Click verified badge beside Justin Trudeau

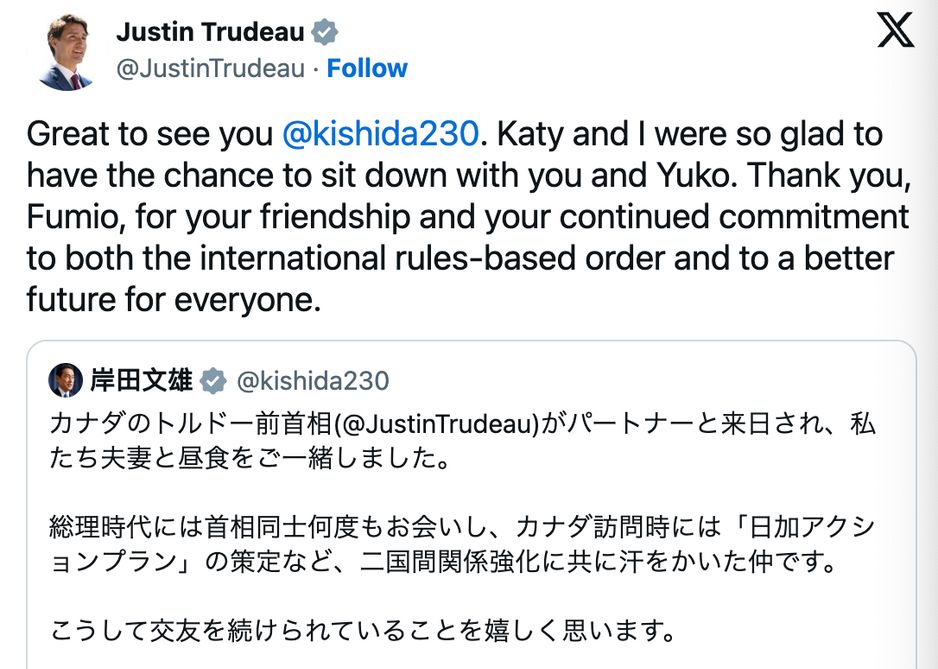[324, 32]
